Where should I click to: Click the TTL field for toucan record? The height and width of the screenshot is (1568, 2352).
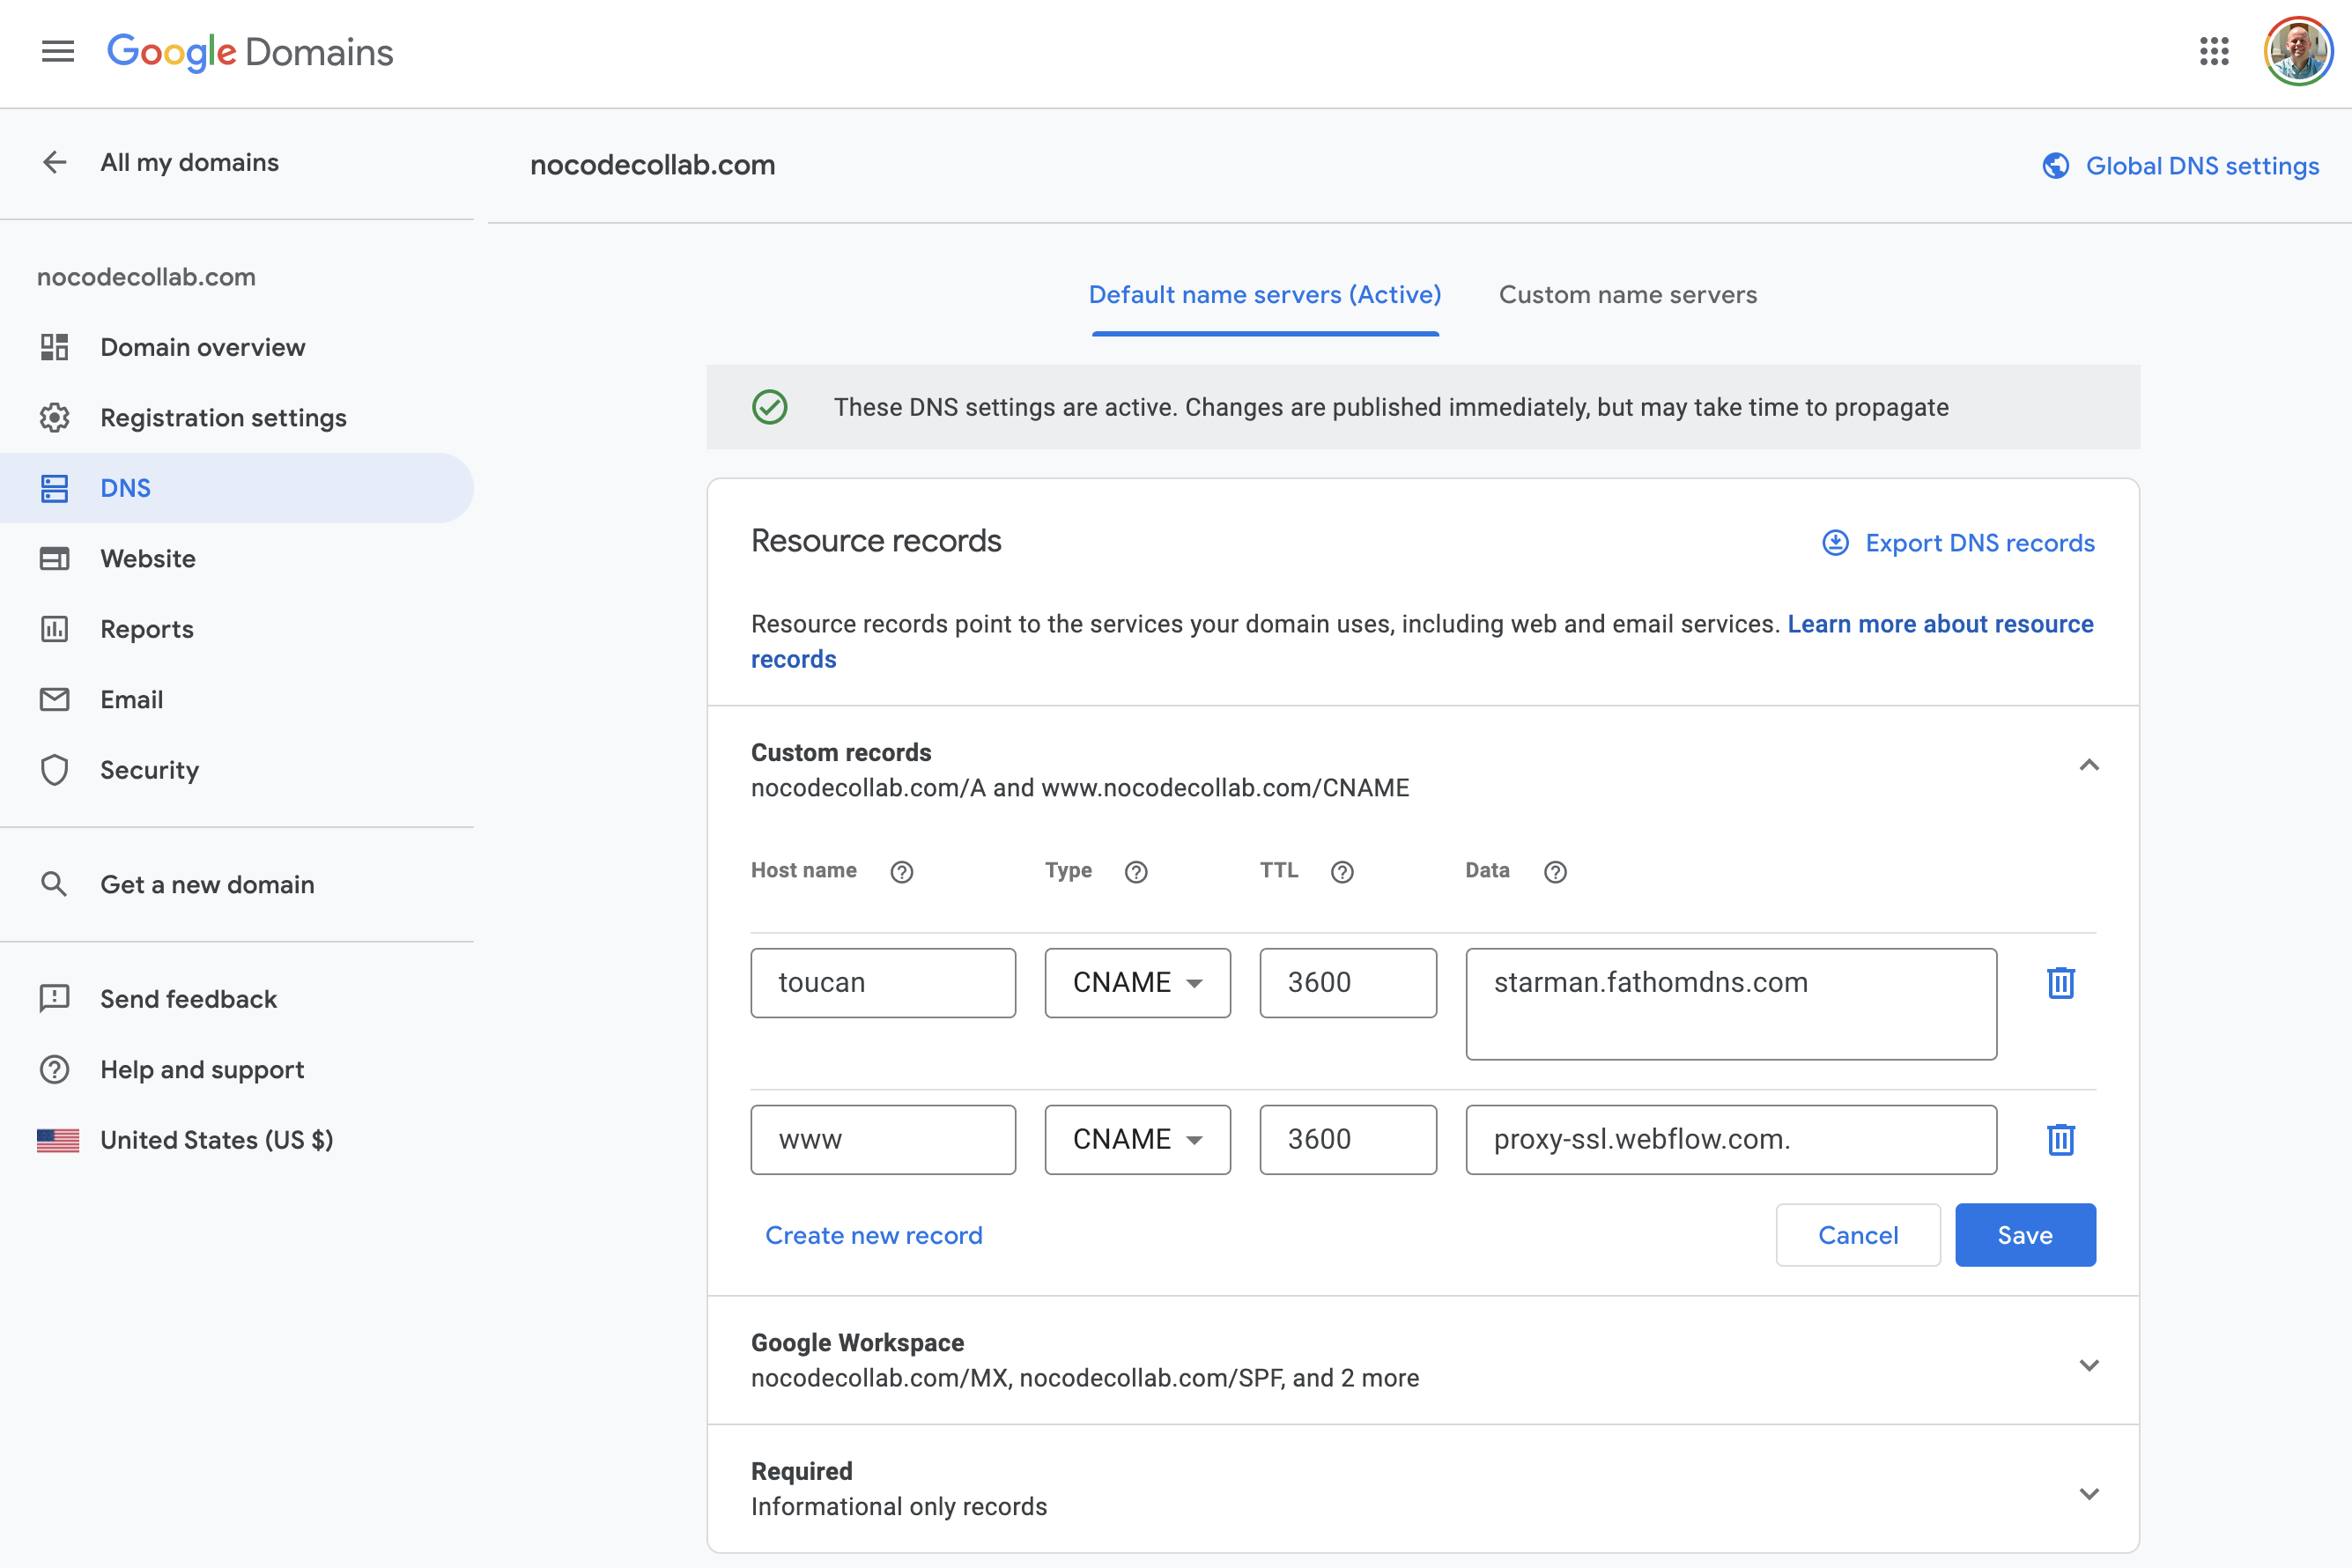pyautogui.click(x=1348, y=983)
